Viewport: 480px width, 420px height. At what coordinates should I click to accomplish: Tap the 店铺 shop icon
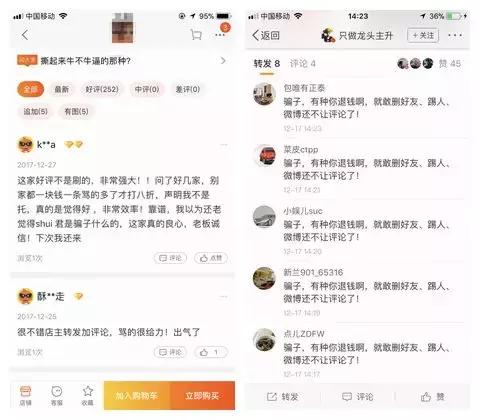point(25,396)
